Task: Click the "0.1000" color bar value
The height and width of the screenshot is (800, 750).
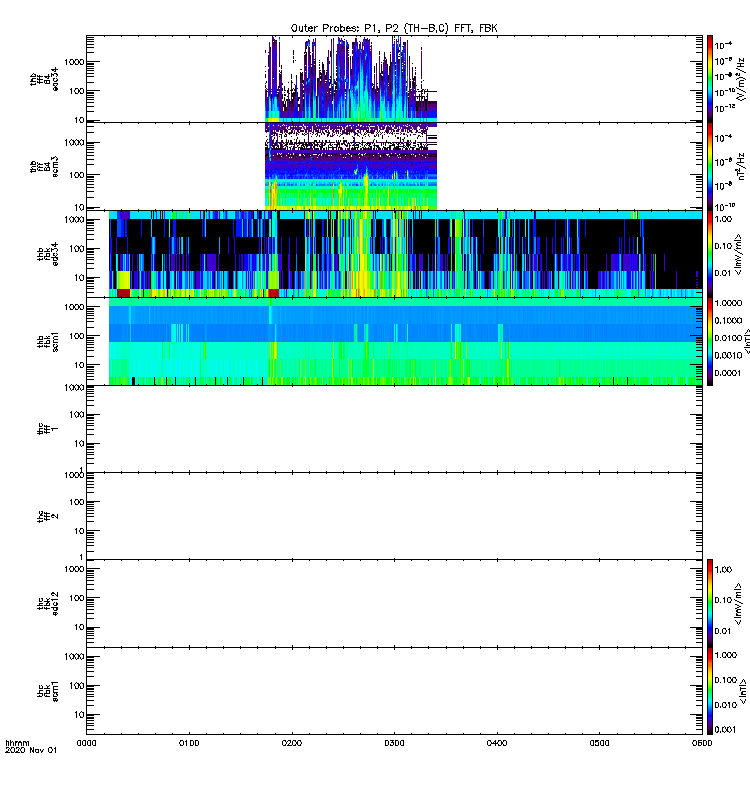Action: tap(728, 320)
